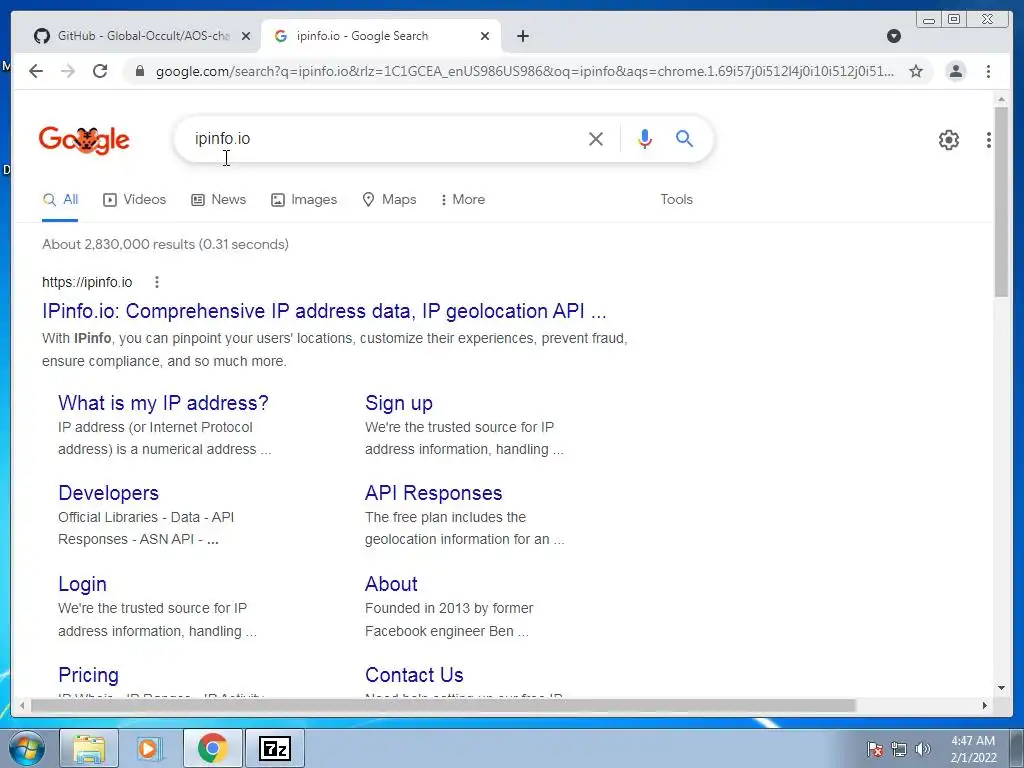
Task: Open the volume speaker tray icon
Action: [x=923, y=749]
